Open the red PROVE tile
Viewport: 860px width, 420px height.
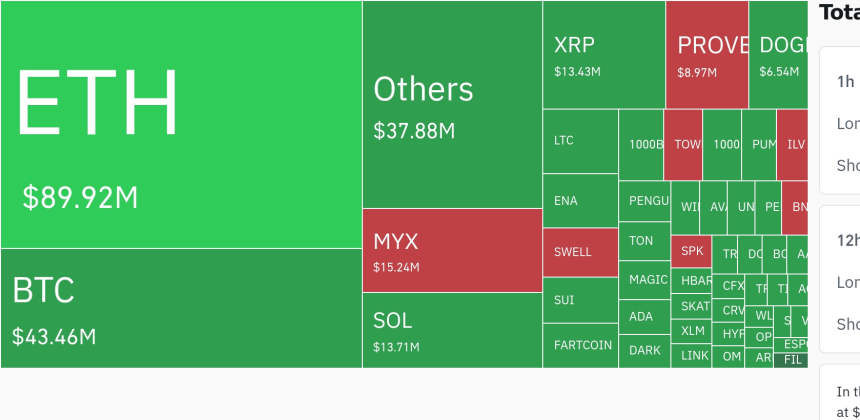point(707,55)
